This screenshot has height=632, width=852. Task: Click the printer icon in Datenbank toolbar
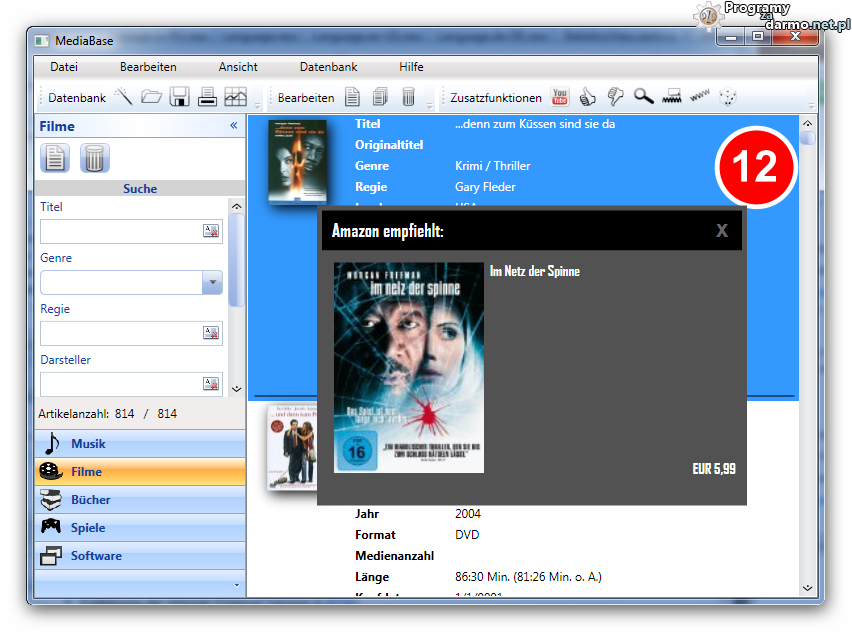coord(207,97)
